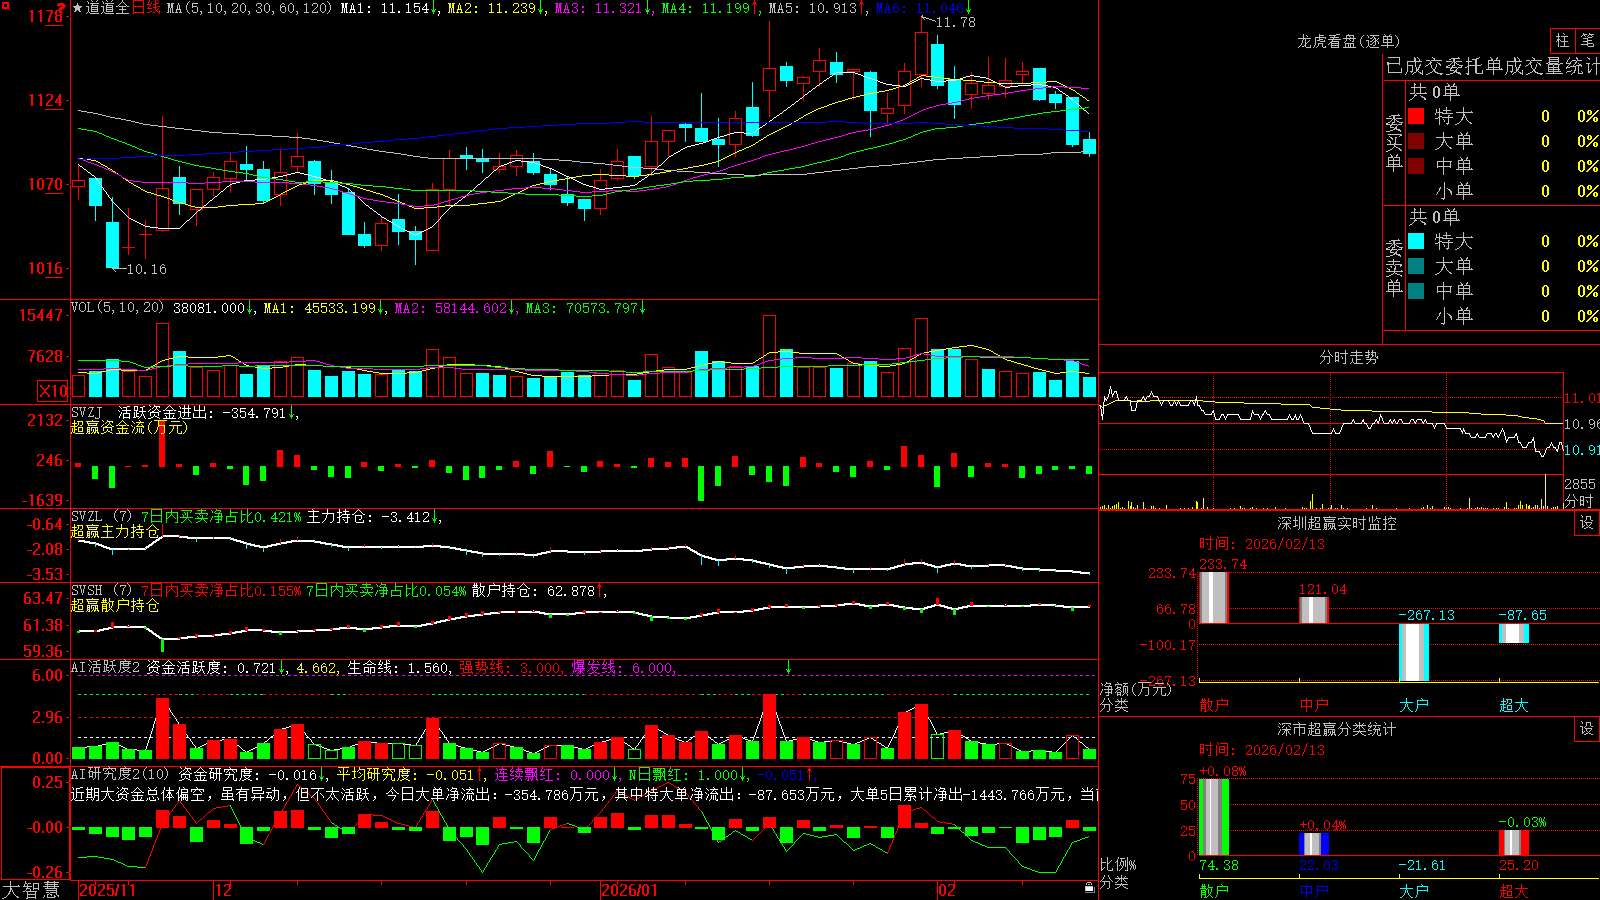
Task: Select the 02 month timeline marker
Action: pos(947,890)
